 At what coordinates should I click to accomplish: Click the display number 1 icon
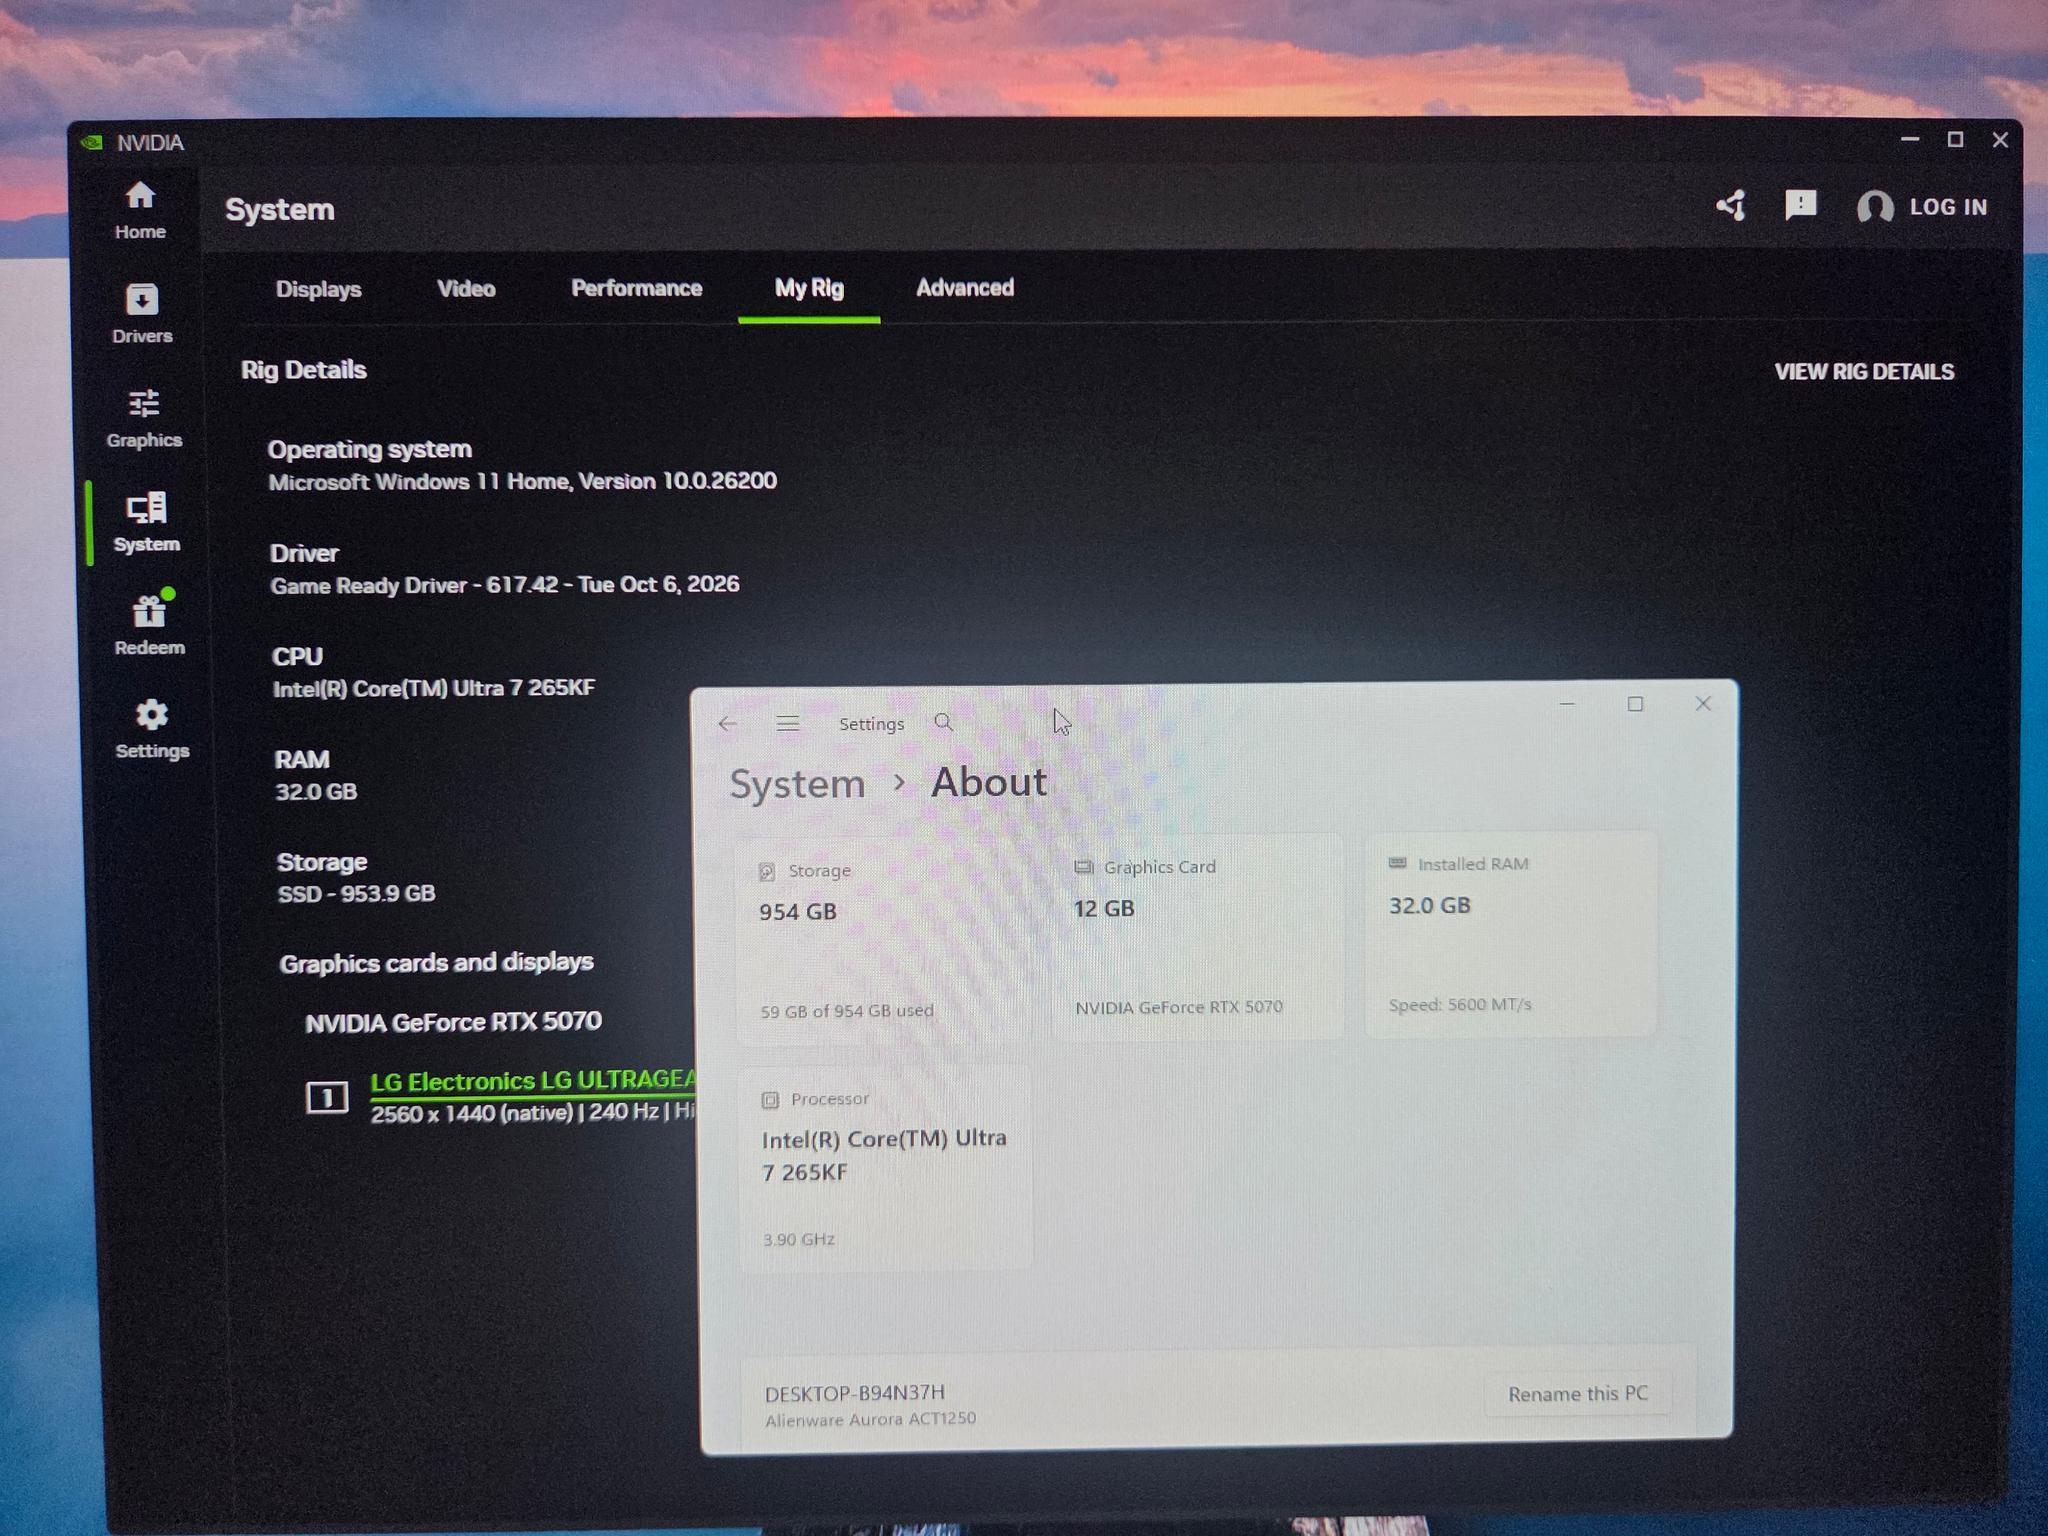point(327,1098)
